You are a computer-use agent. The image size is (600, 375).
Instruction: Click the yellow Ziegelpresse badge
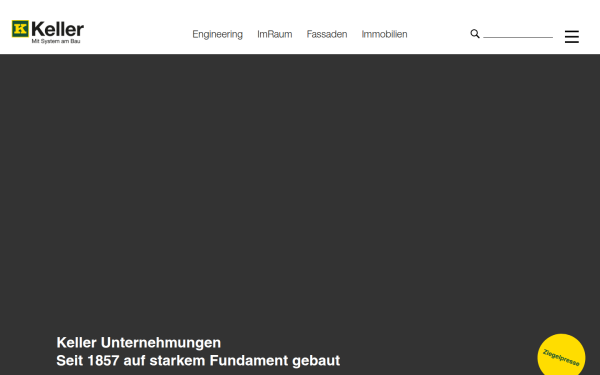point(561,355)
